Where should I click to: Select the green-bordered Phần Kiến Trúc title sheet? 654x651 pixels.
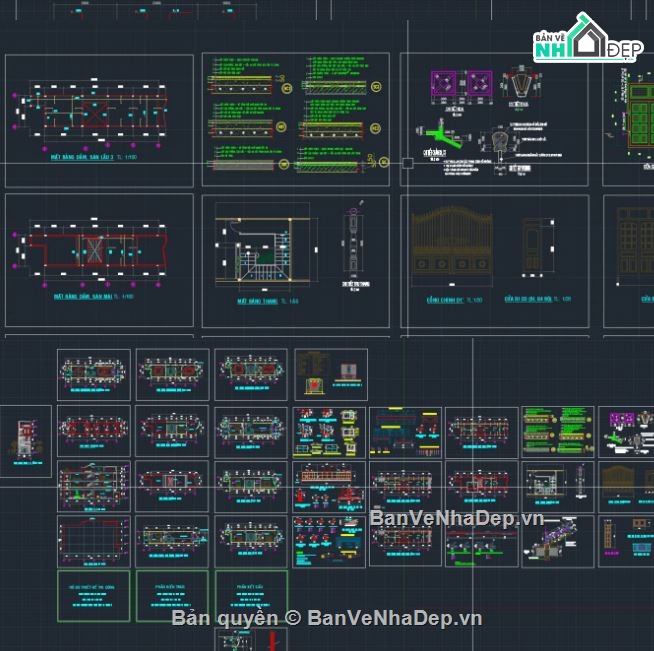coord(172,596)
